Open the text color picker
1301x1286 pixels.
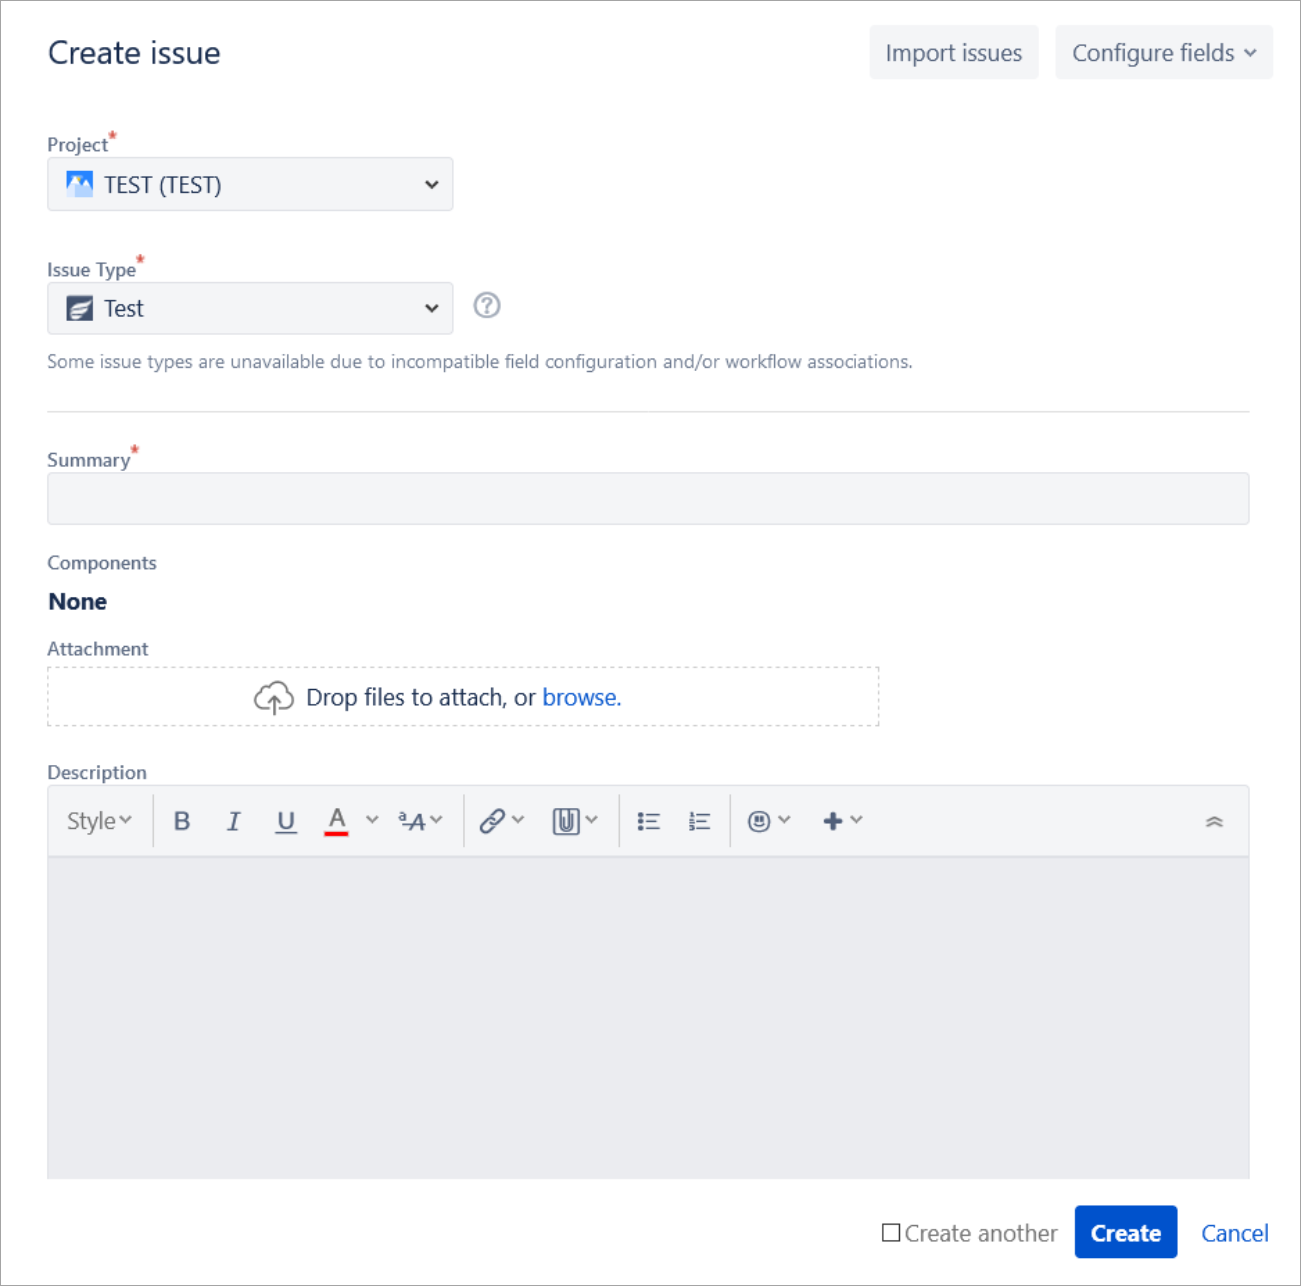point(336,820)
